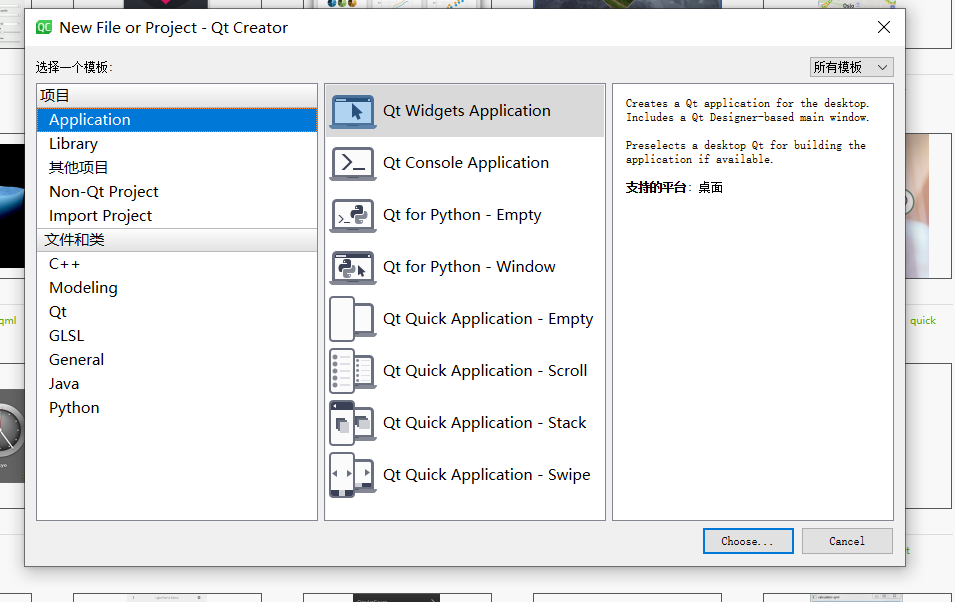Select Qt file category

tap(177, 312)
